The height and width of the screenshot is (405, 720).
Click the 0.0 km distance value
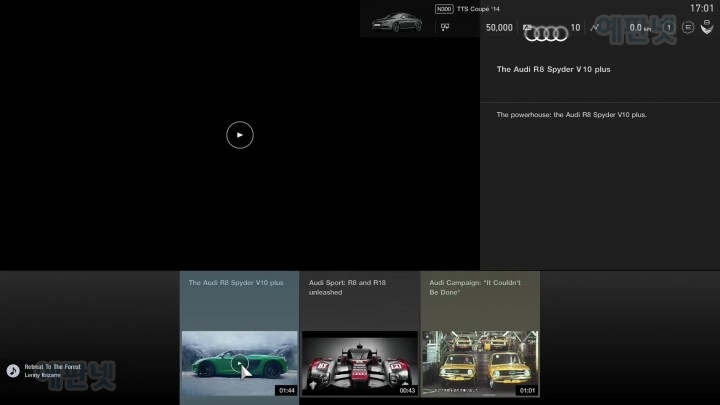(640, 28)
